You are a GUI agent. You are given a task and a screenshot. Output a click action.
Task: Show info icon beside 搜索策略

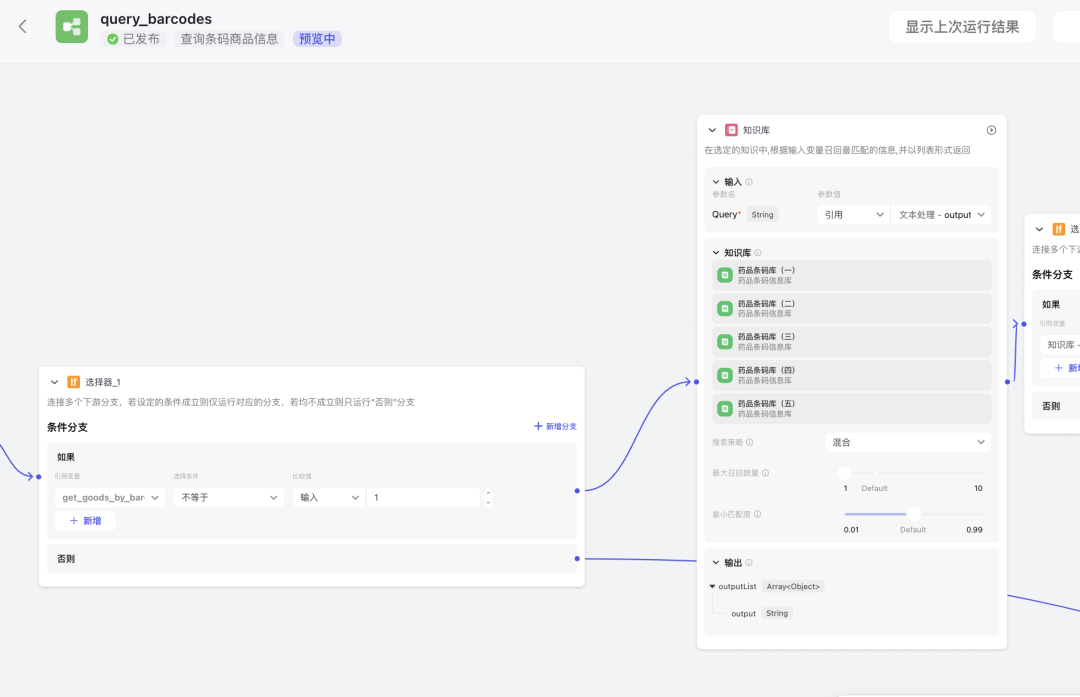point(749,442)
